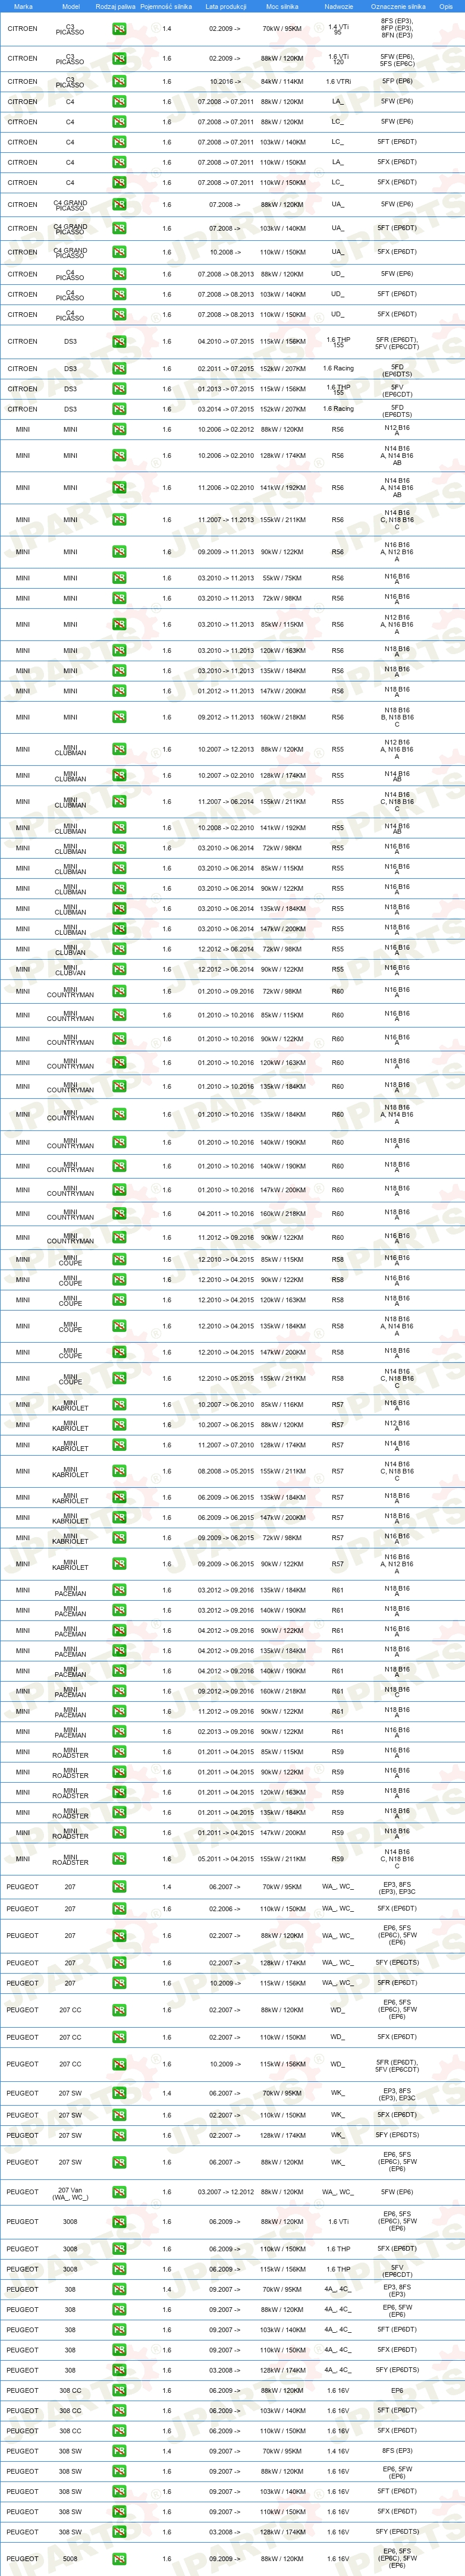Screen dimensions: 465x2576
Task: Click fuel icon in C4 Grand Picasso 103kW / 140KM row
Action: click(119, 228)
